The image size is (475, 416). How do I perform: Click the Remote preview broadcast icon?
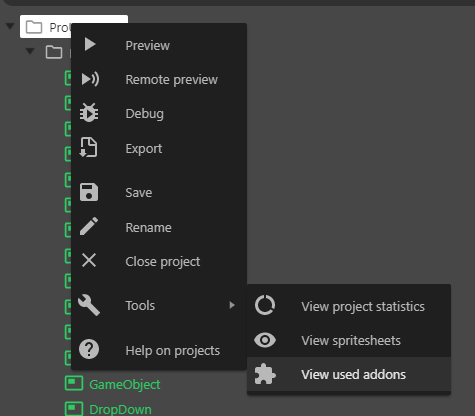pos(90,79)
